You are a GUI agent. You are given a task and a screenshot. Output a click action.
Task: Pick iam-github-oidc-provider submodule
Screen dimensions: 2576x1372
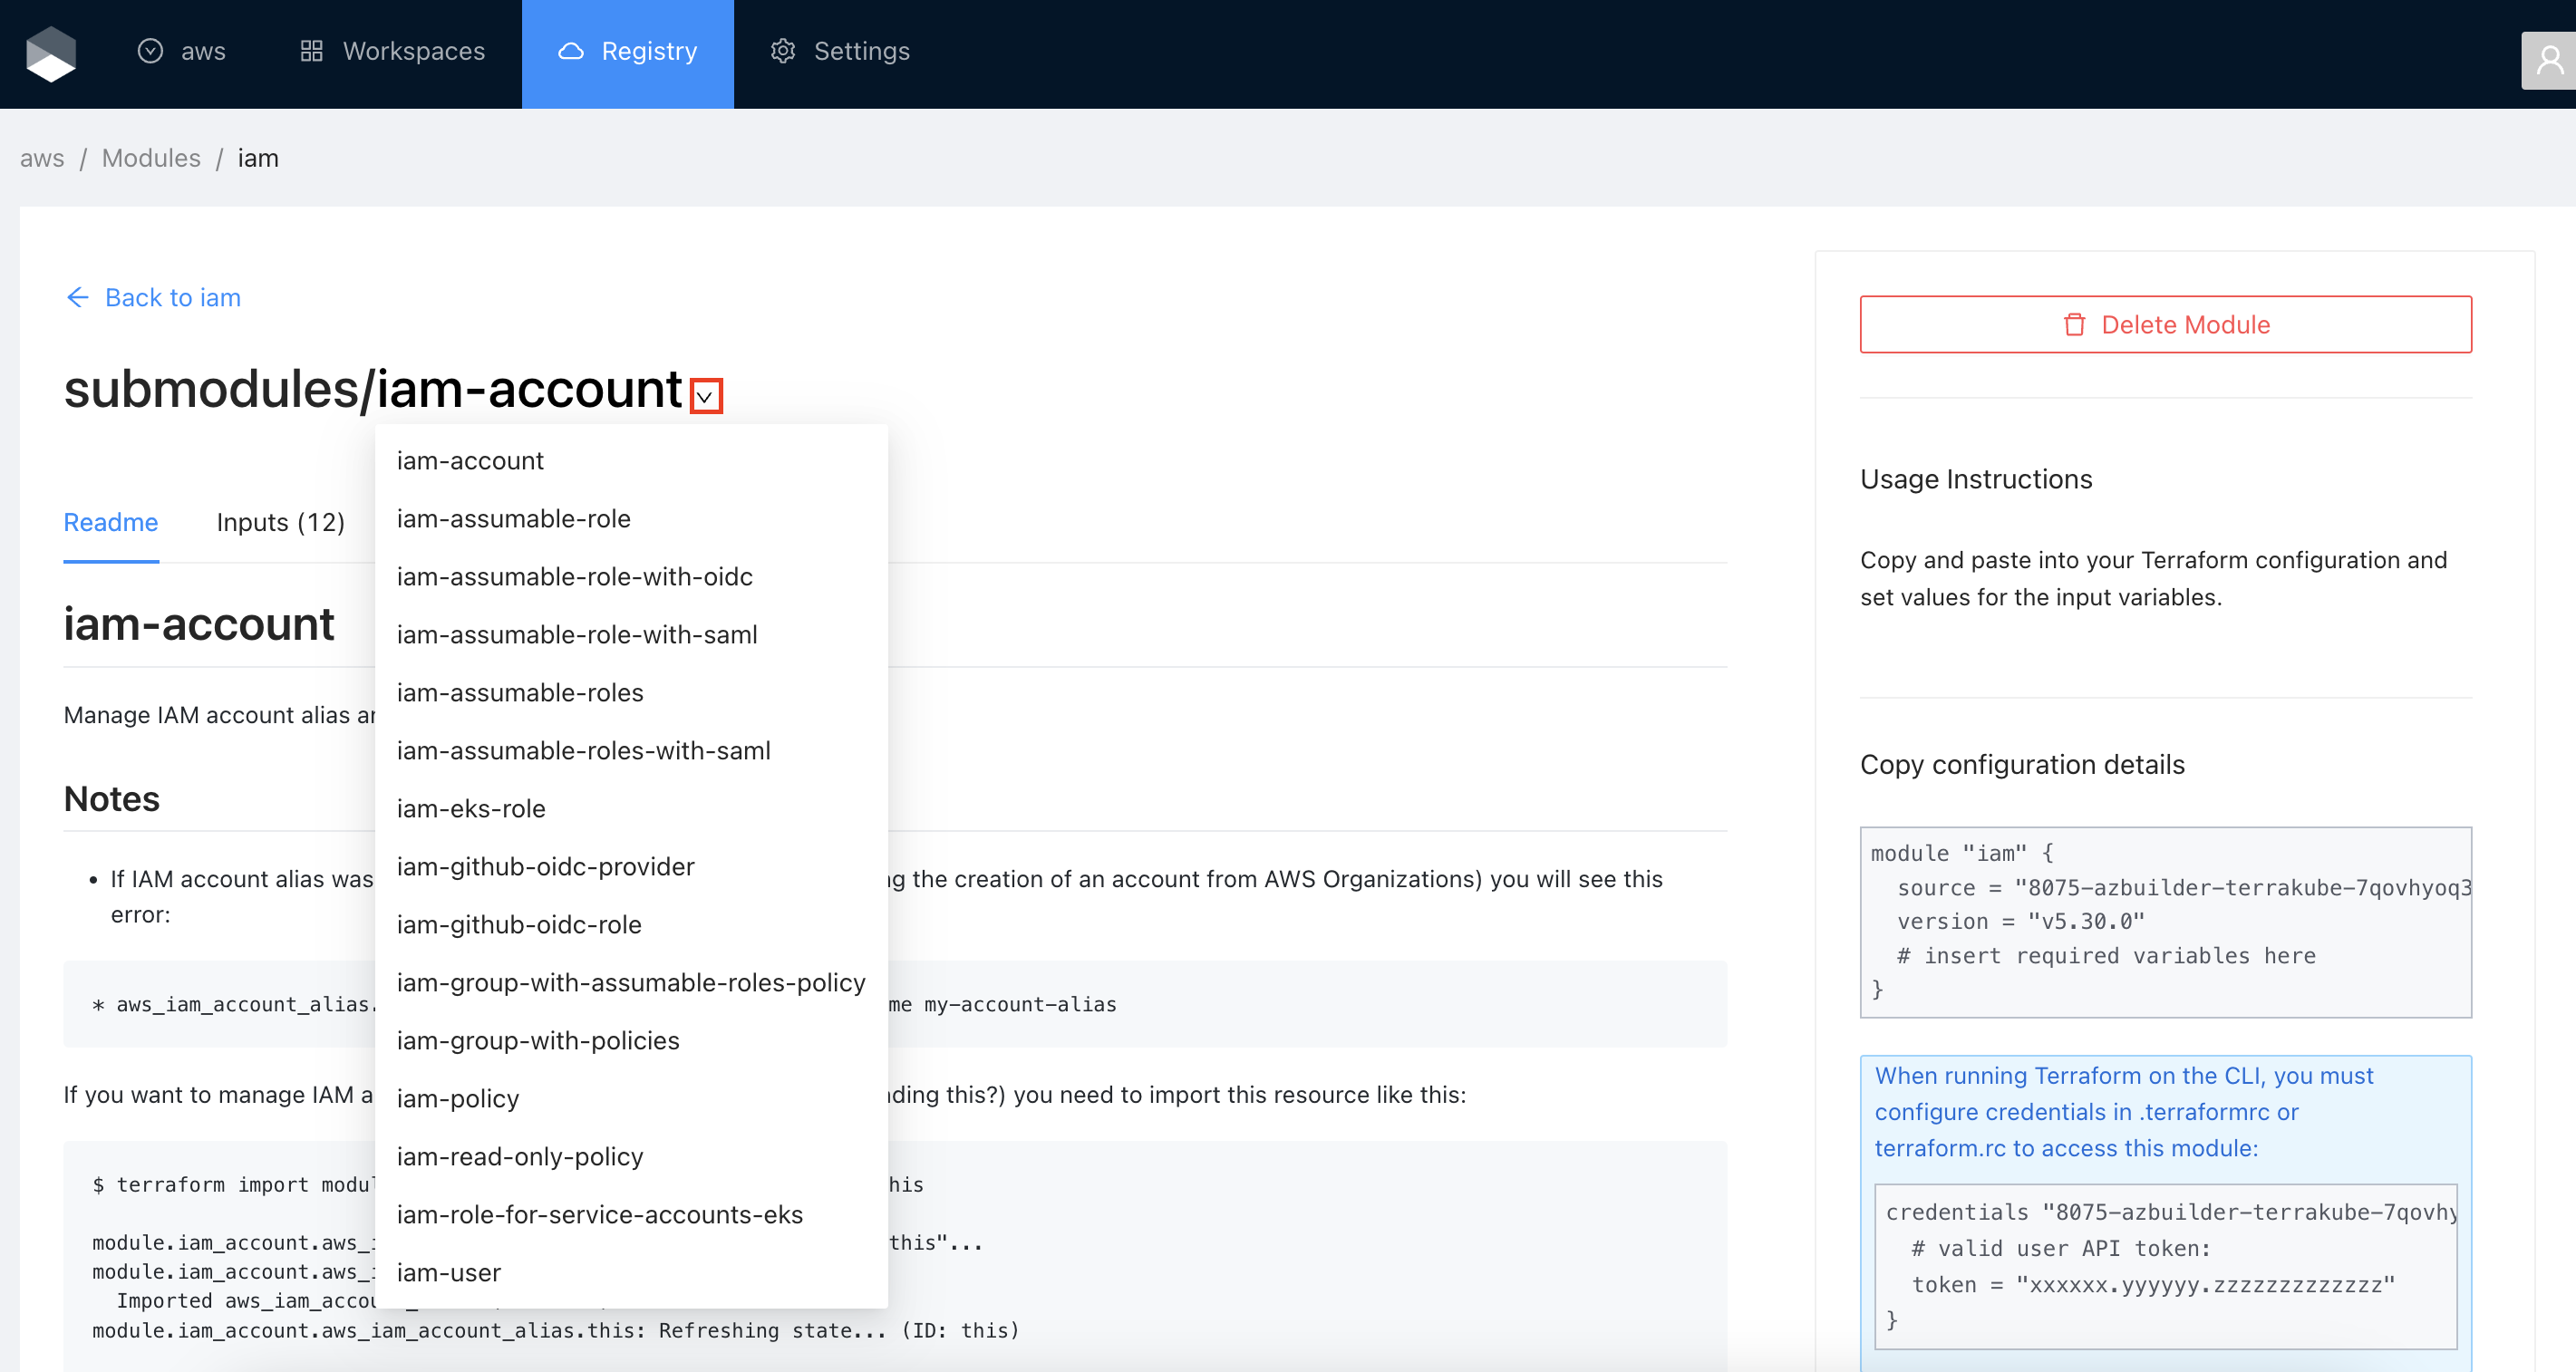click(545, 866)
